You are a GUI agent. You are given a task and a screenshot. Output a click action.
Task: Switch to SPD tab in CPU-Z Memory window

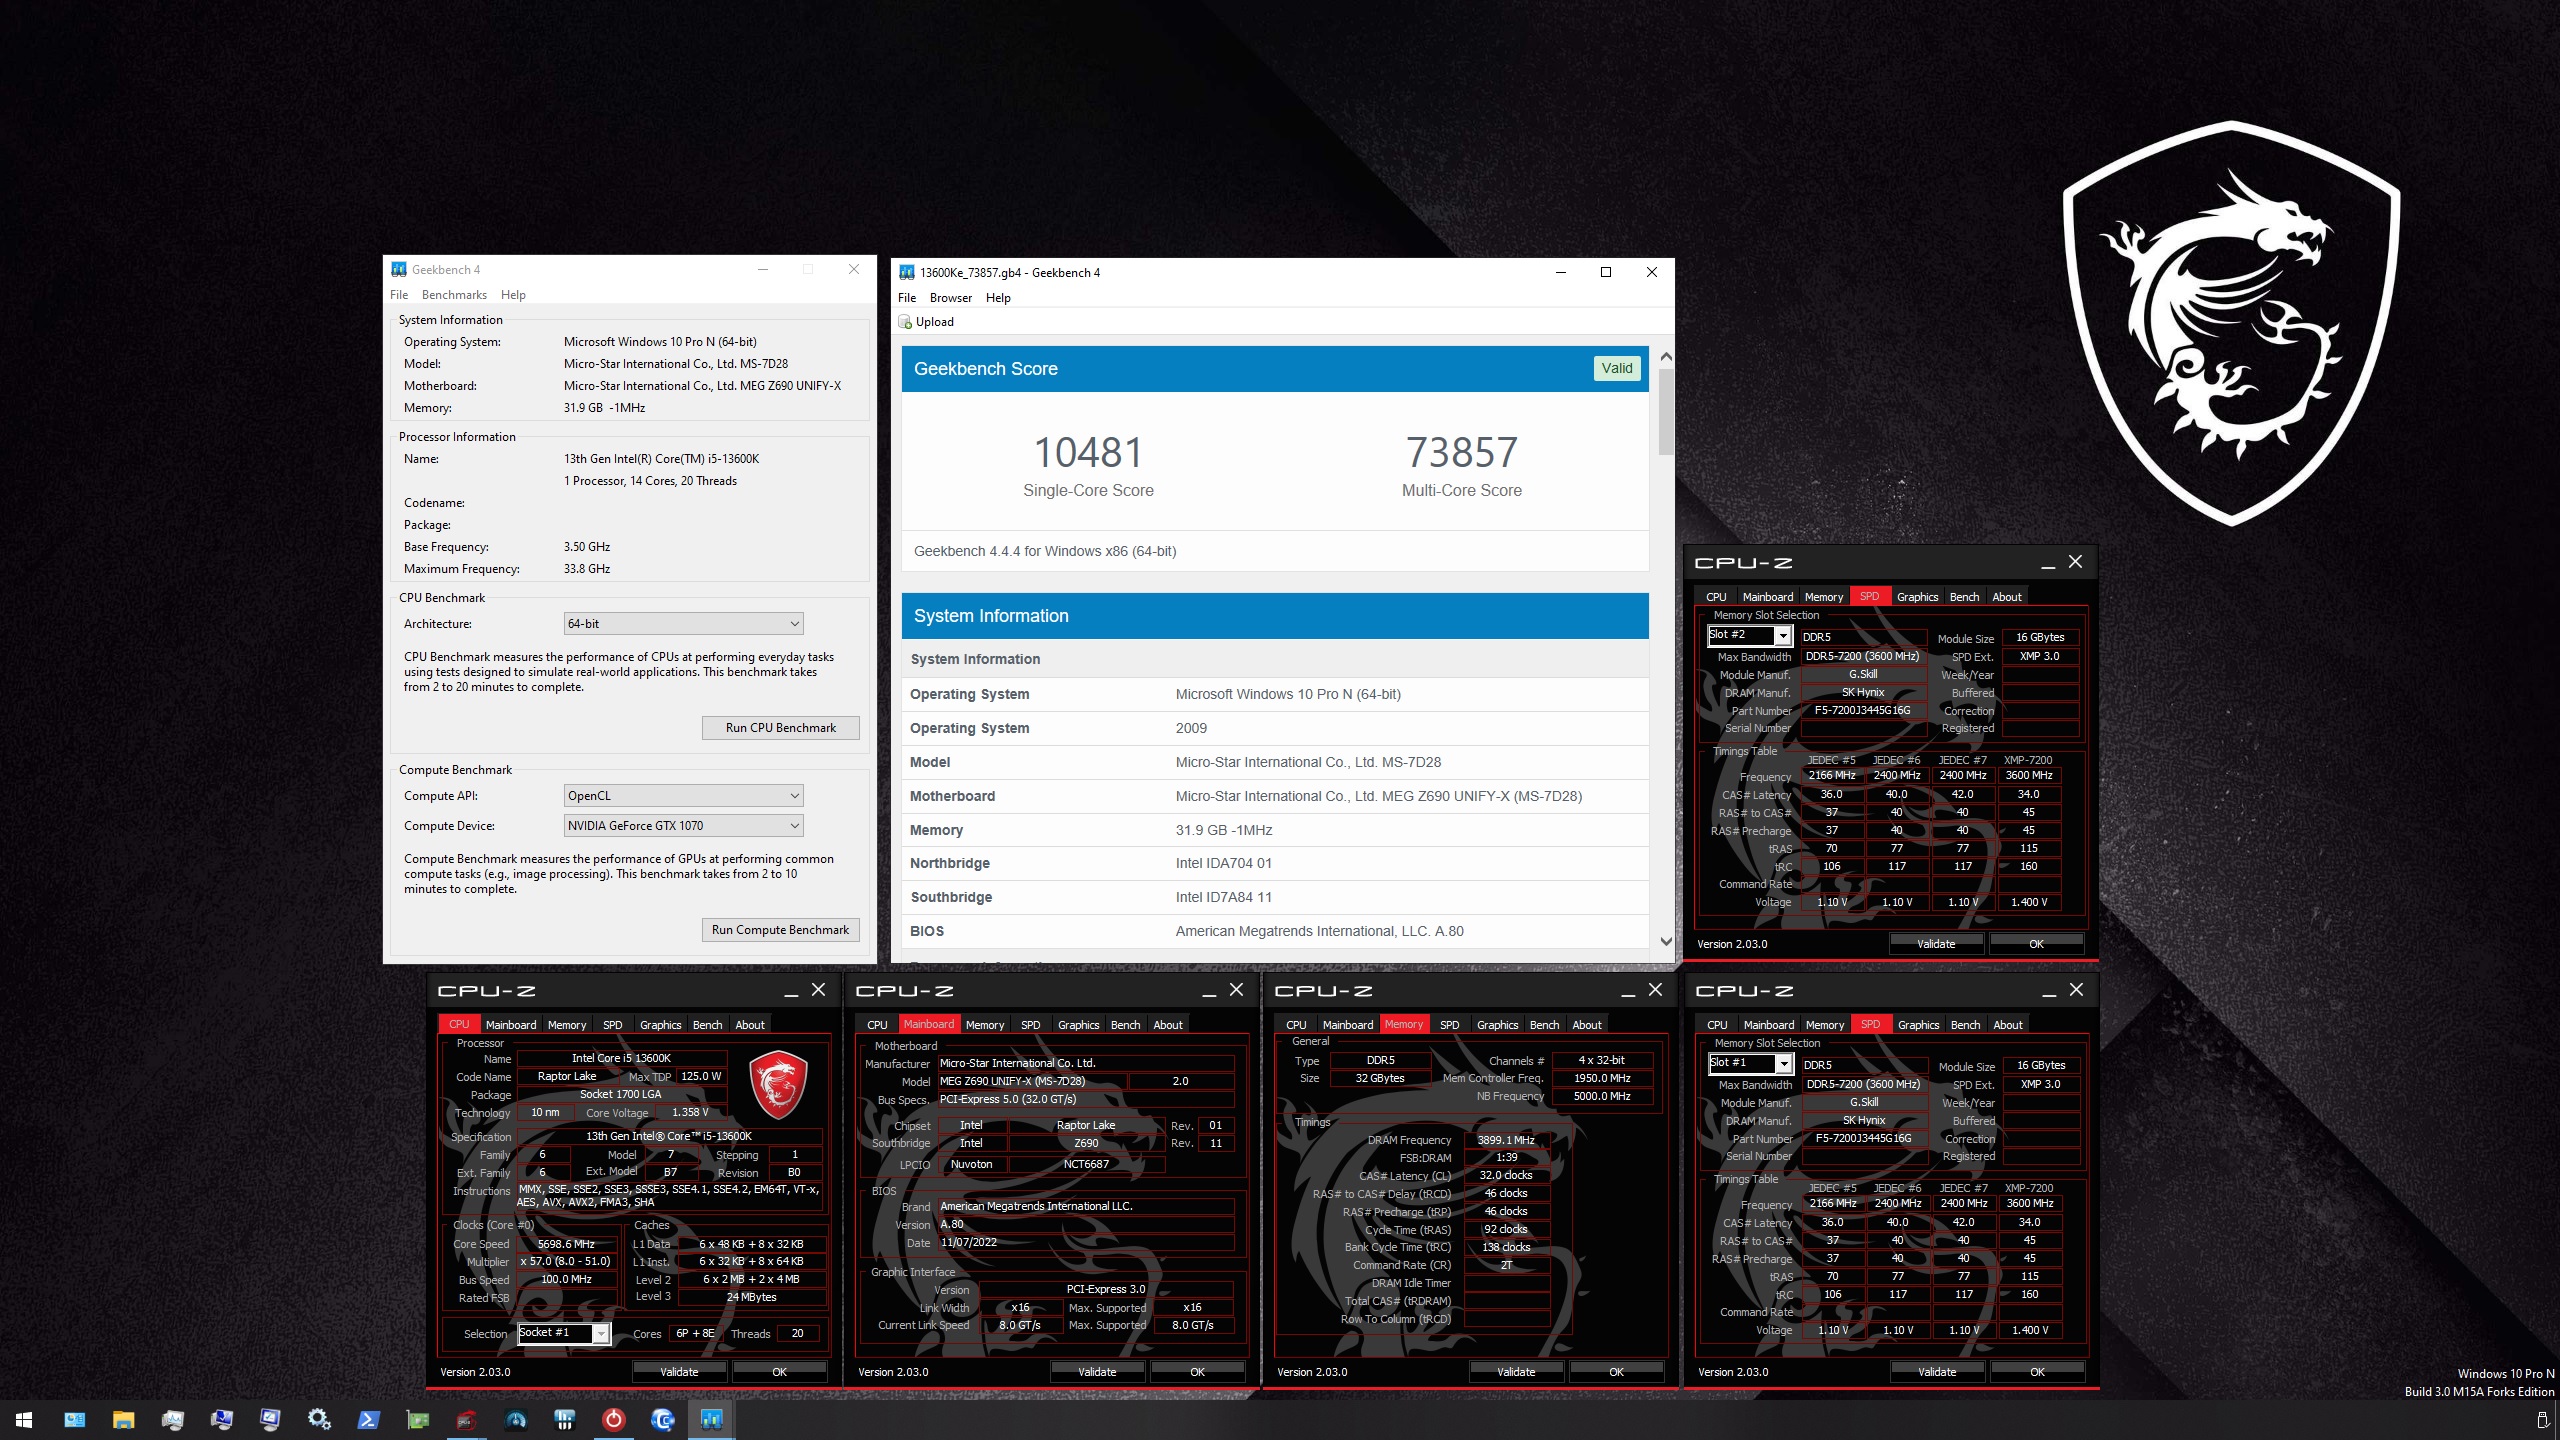click(x=1449, y=1025)
